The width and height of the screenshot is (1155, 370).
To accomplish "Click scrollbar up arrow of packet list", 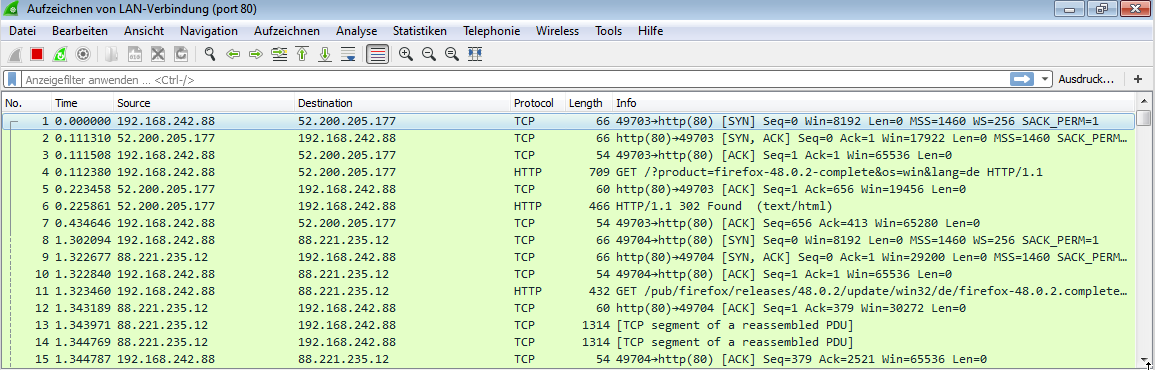I will 1143,102.
